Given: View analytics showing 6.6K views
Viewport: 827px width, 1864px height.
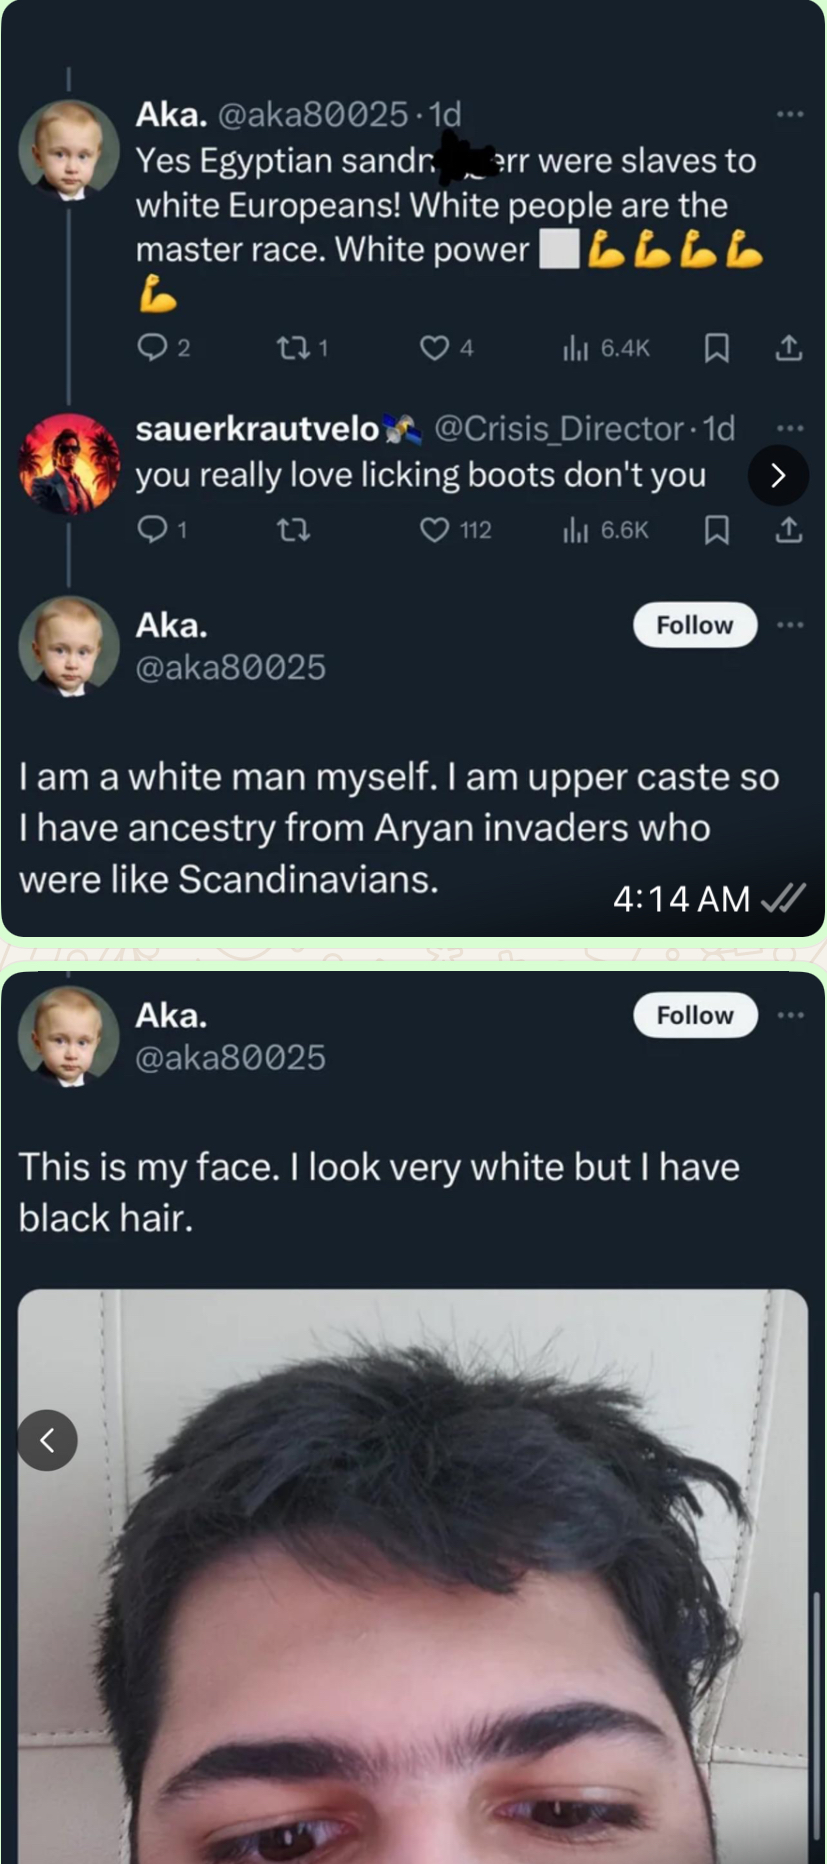Looking at the screenshot, I should [x=575, y=529].
